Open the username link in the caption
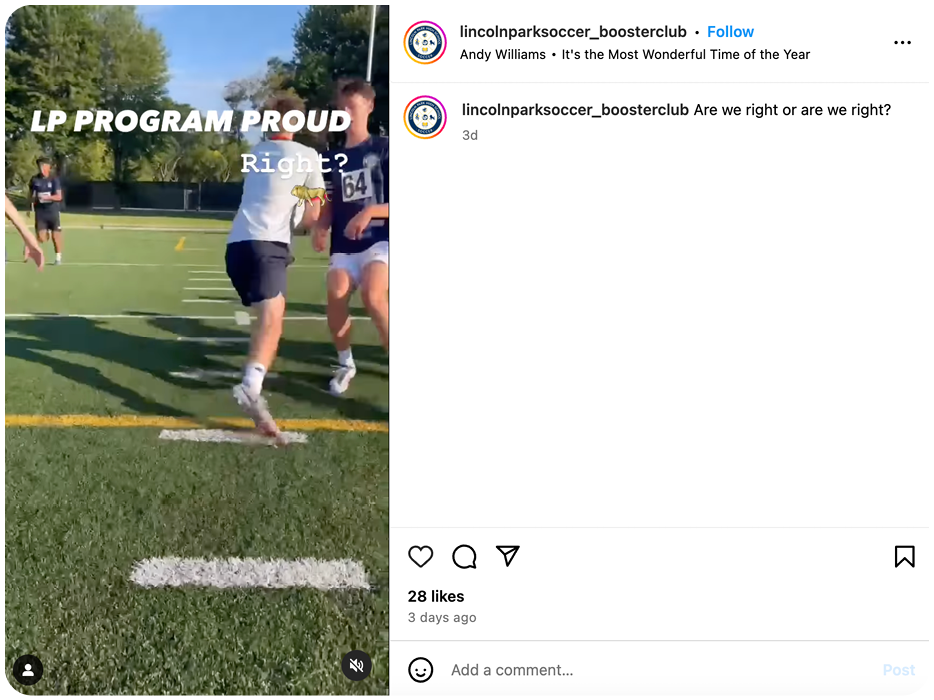This screenshot has width=934, height=700. tap(575, 110)
